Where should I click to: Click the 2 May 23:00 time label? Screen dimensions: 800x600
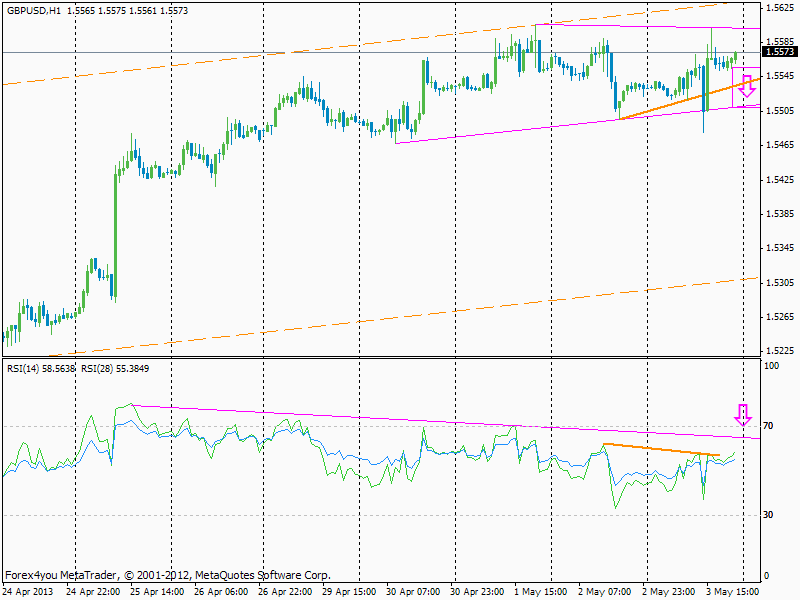669,592
